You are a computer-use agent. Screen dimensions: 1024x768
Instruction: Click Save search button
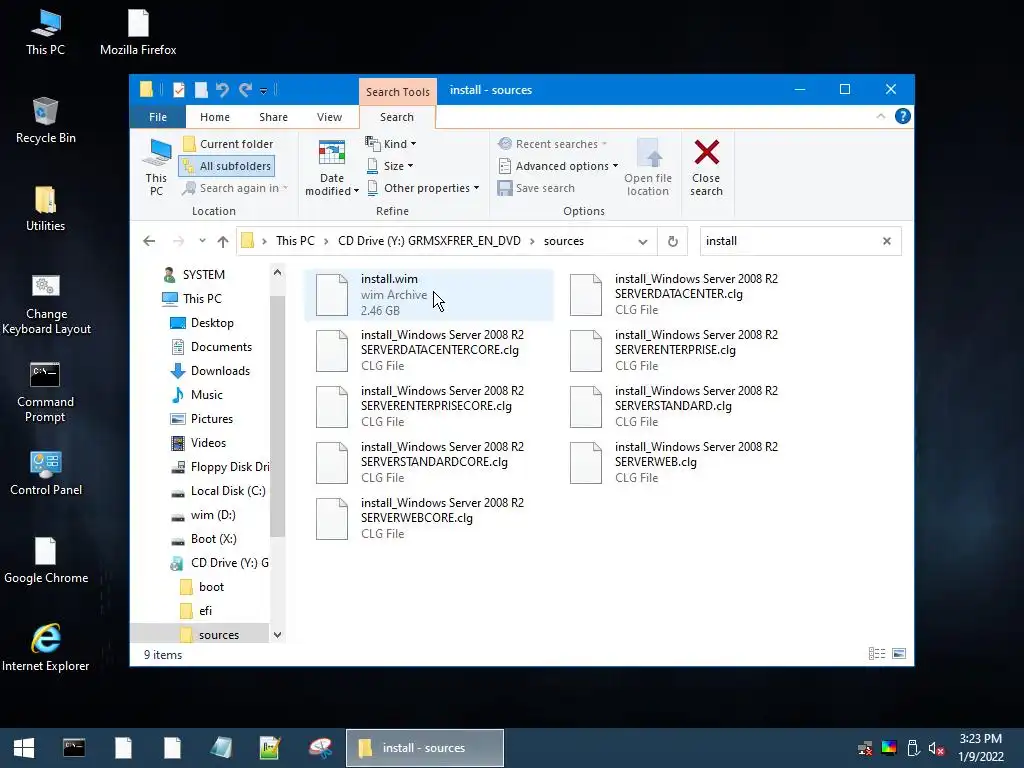click(x=536, y=188)
